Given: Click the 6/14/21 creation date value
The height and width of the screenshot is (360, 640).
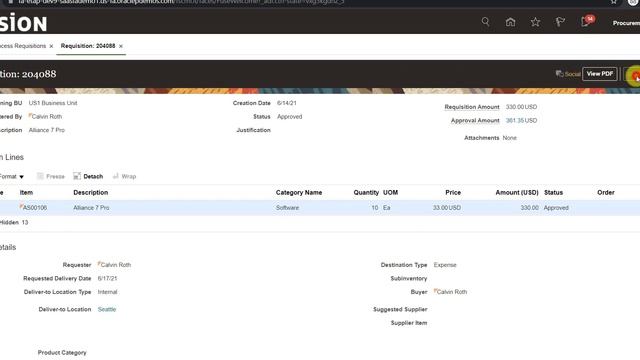Looking at the screenshot, I should point(287,103).
